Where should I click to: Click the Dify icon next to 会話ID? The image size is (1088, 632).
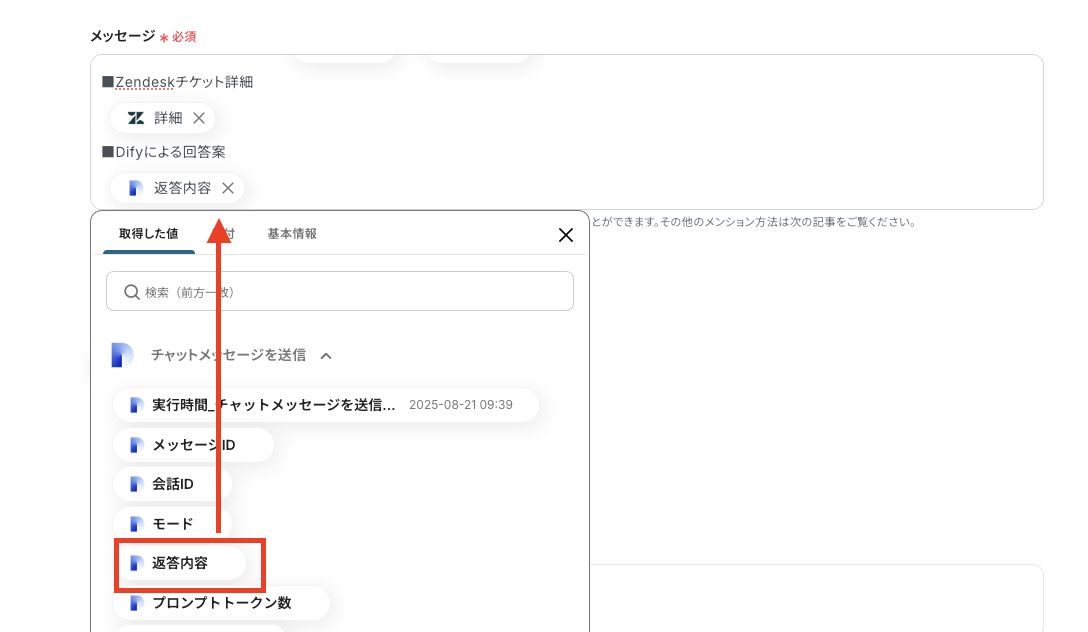point(136,484)
